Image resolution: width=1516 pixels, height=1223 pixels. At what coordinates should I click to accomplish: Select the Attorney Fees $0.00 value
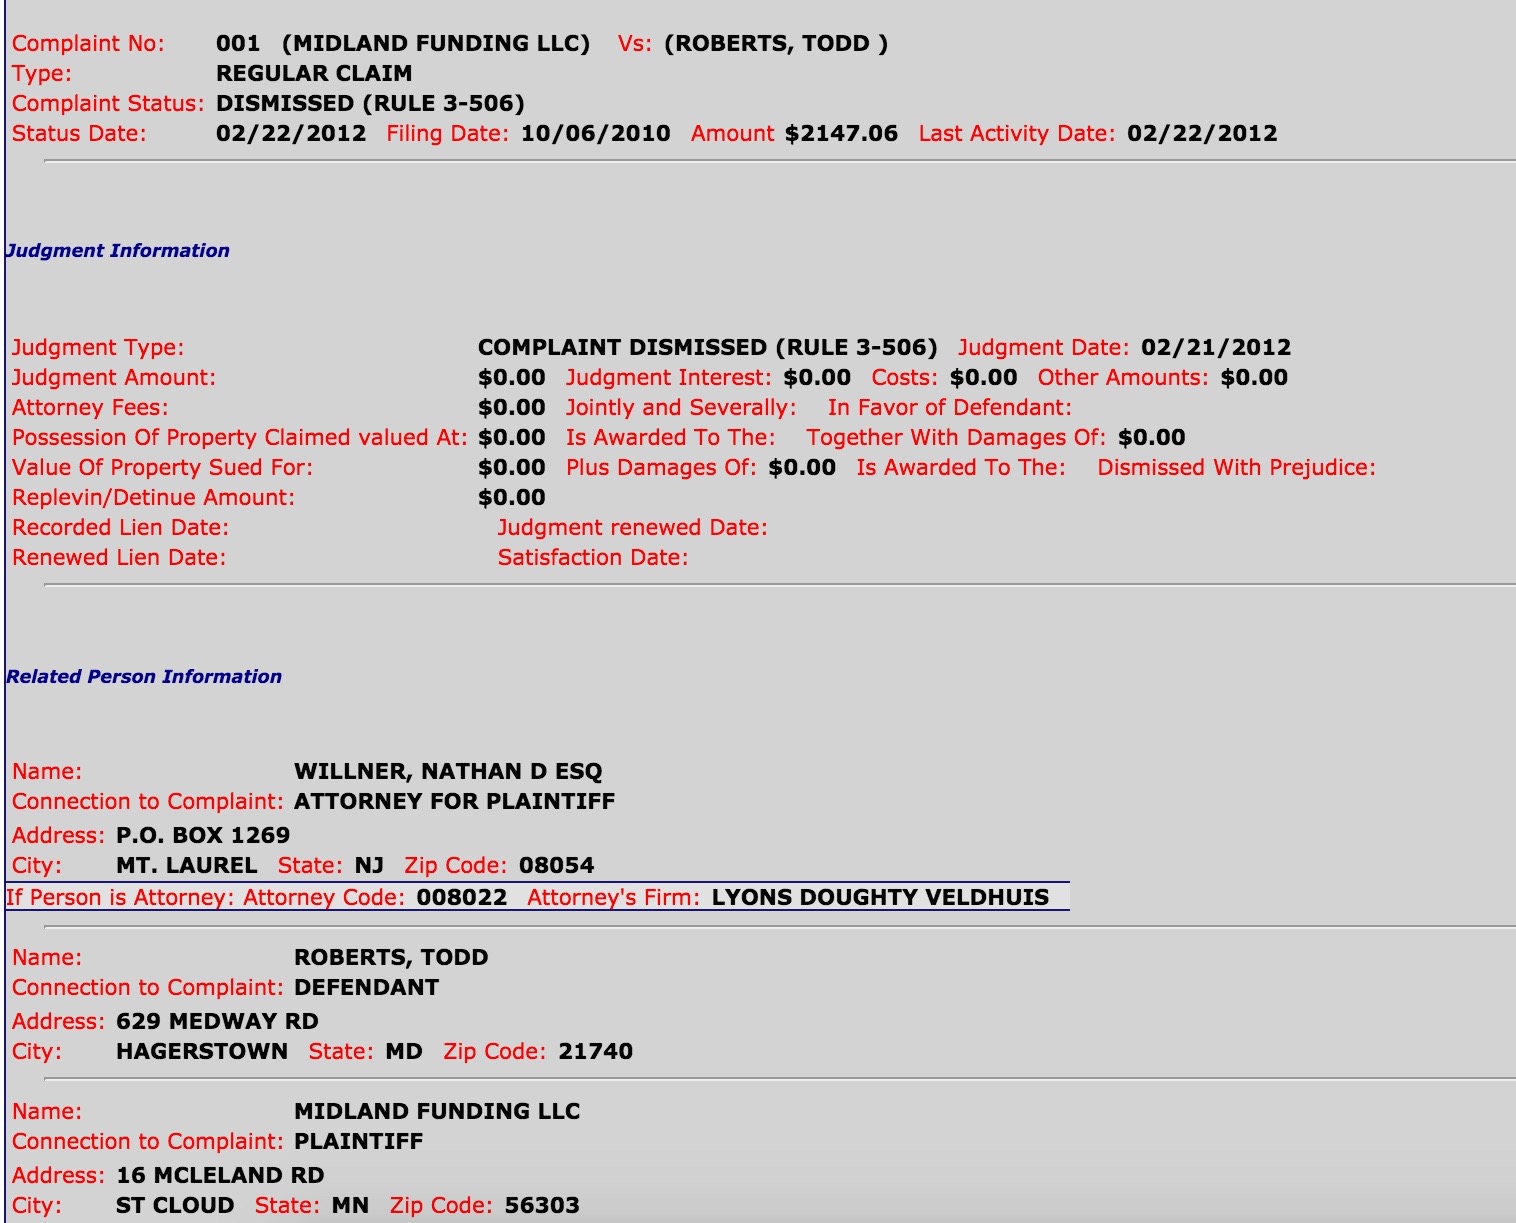[x=512, y=408]
